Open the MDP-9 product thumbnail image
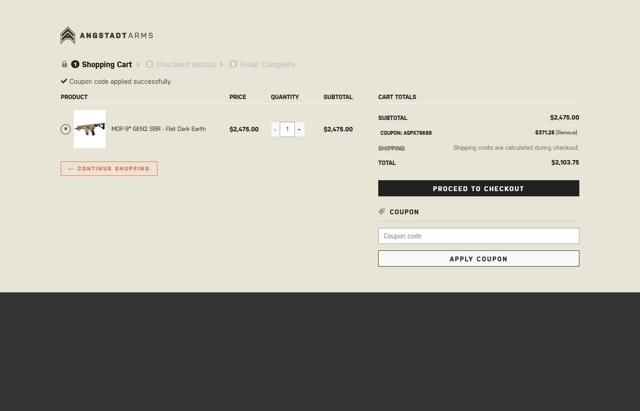640x411 pixels. pyautogui.click(x=89, y=129)
